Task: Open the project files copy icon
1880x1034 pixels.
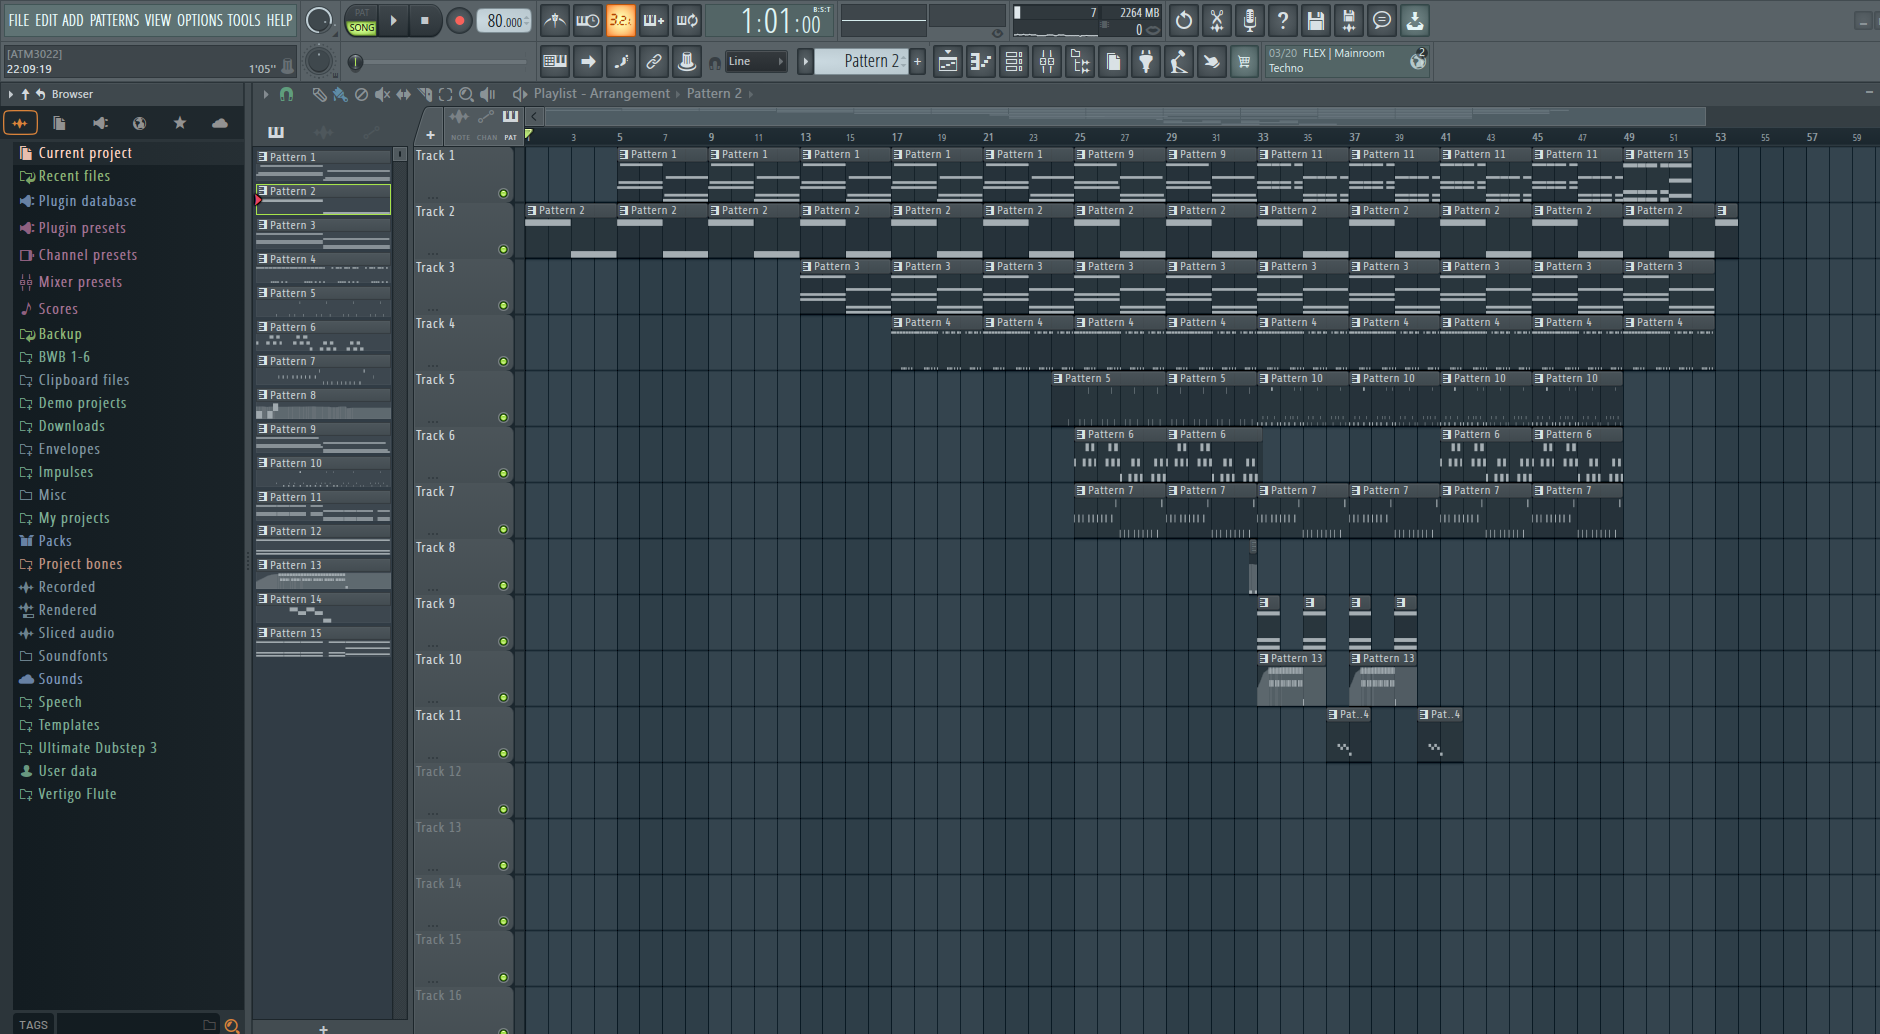Action: (1113, 62)
